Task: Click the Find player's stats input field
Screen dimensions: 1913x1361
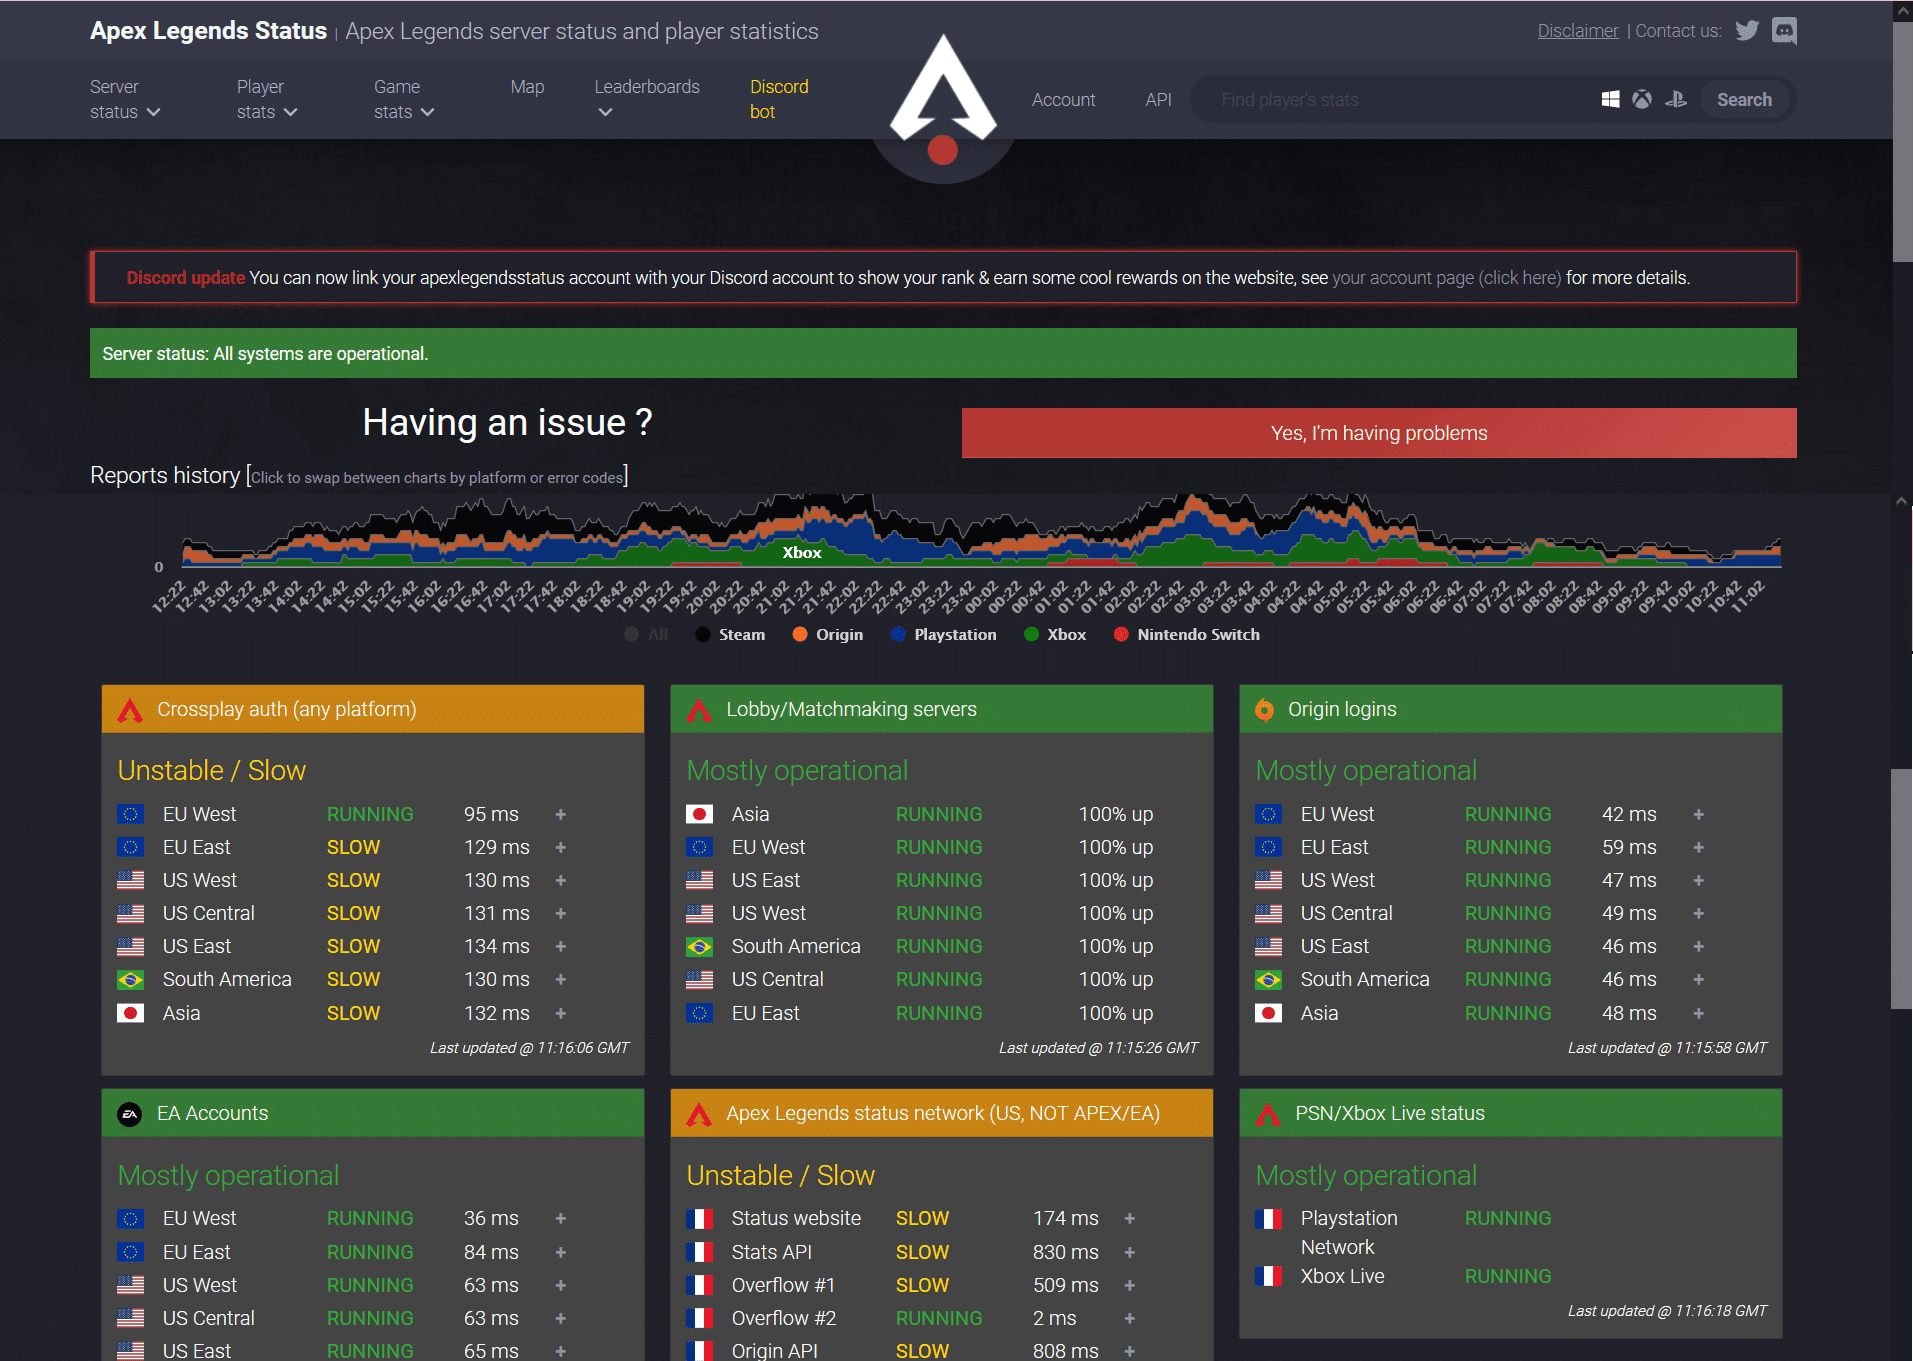Action: (1400, 100)
